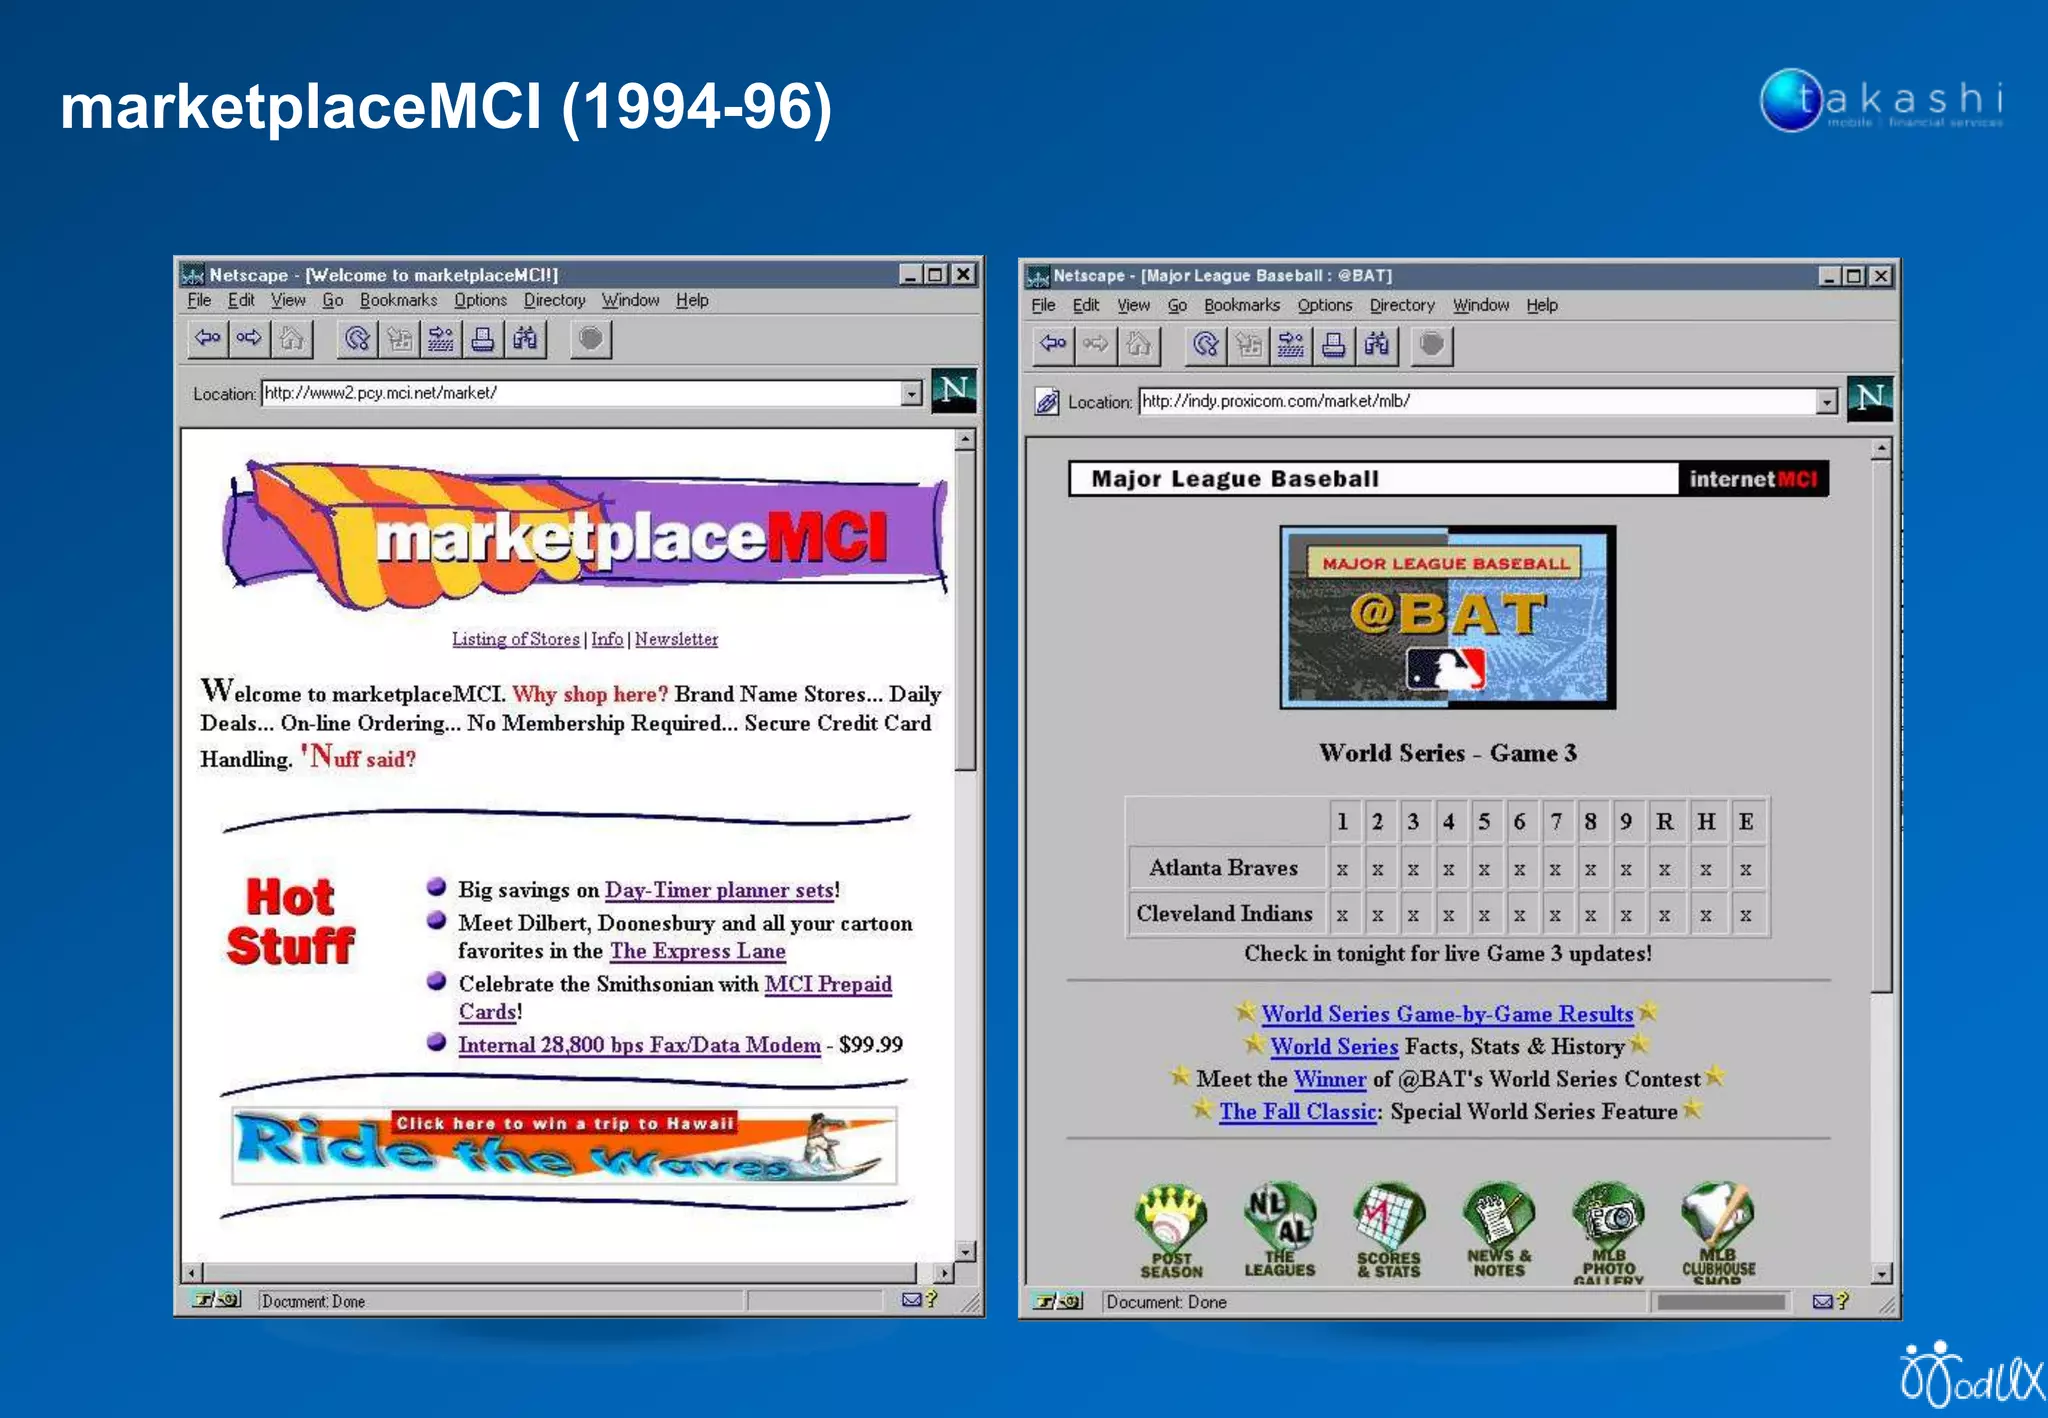Click mail envelope icon in Baseball status bar

(x=1822, y=1301)
